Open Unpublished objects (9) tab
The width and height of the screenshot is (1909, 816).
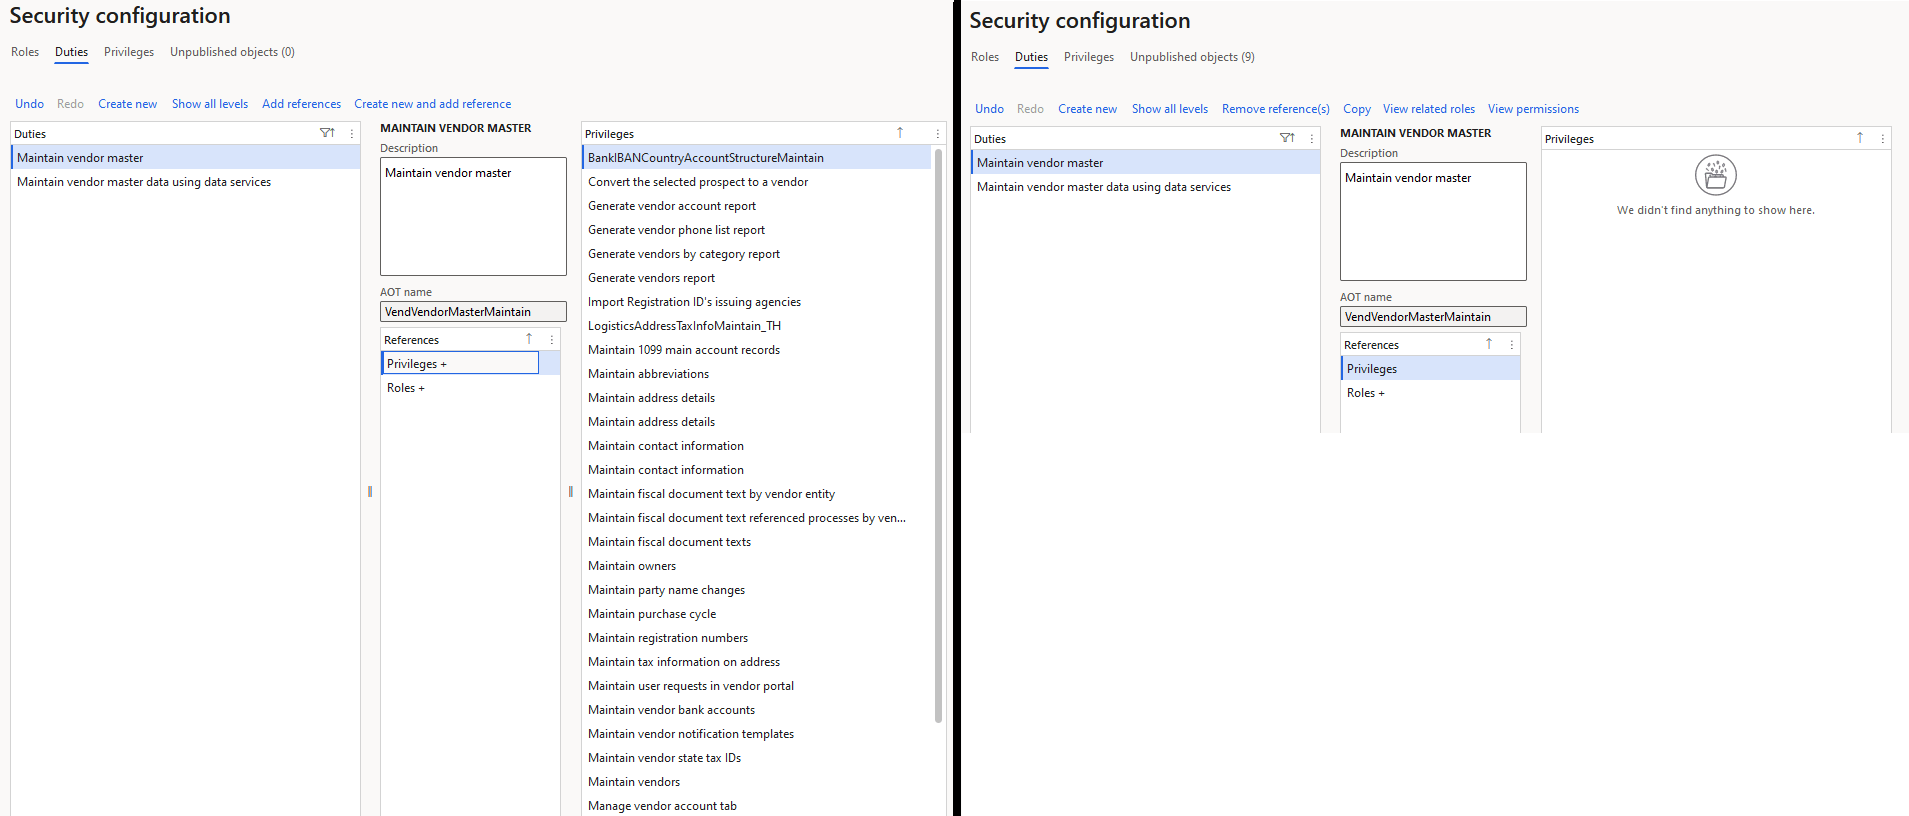pyautogui.click(x=1192, y=57)
